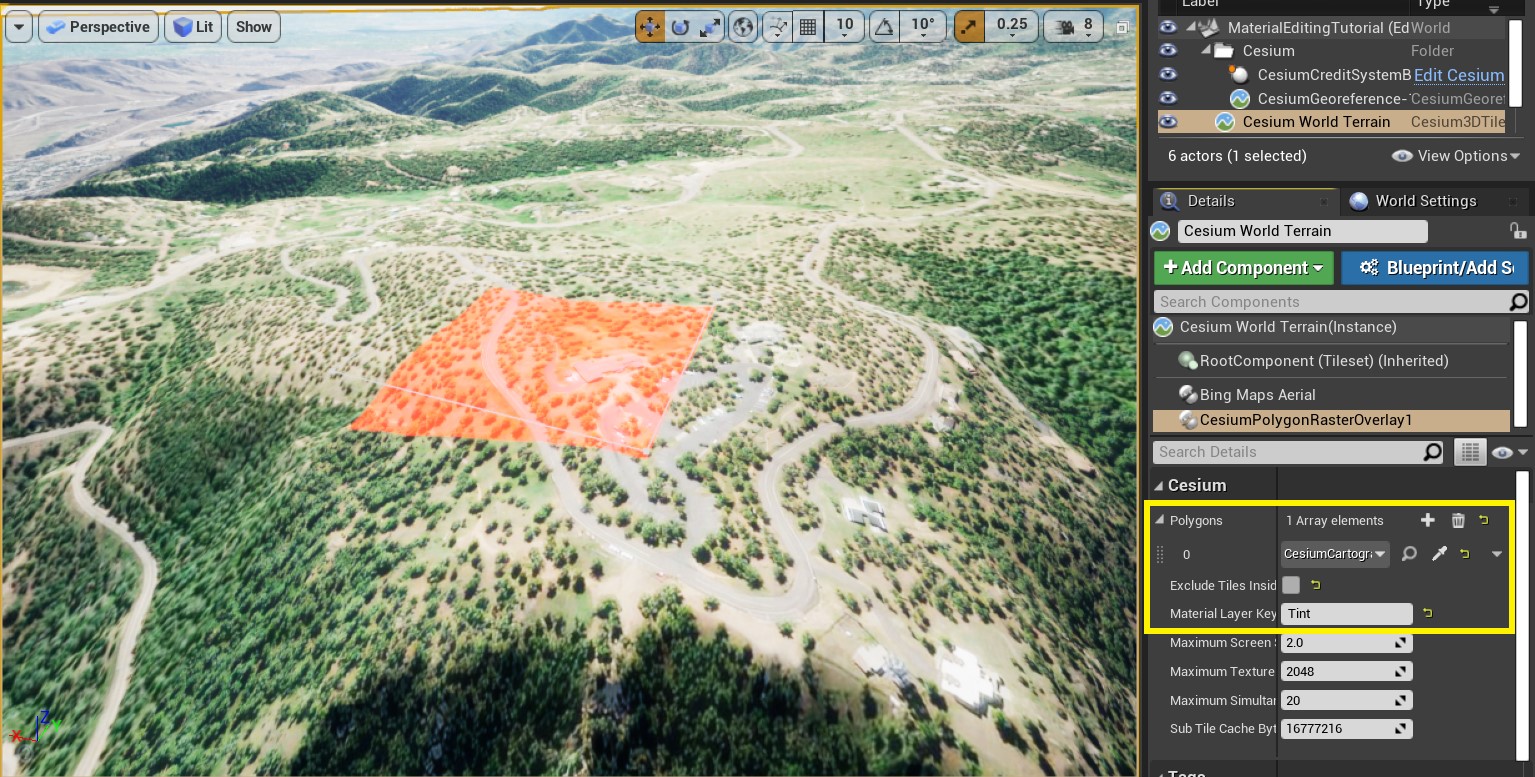Open View Options dropdown
Viewport: 1535px width, 777px height.
pyautogui.click(x=1456, y=156)
